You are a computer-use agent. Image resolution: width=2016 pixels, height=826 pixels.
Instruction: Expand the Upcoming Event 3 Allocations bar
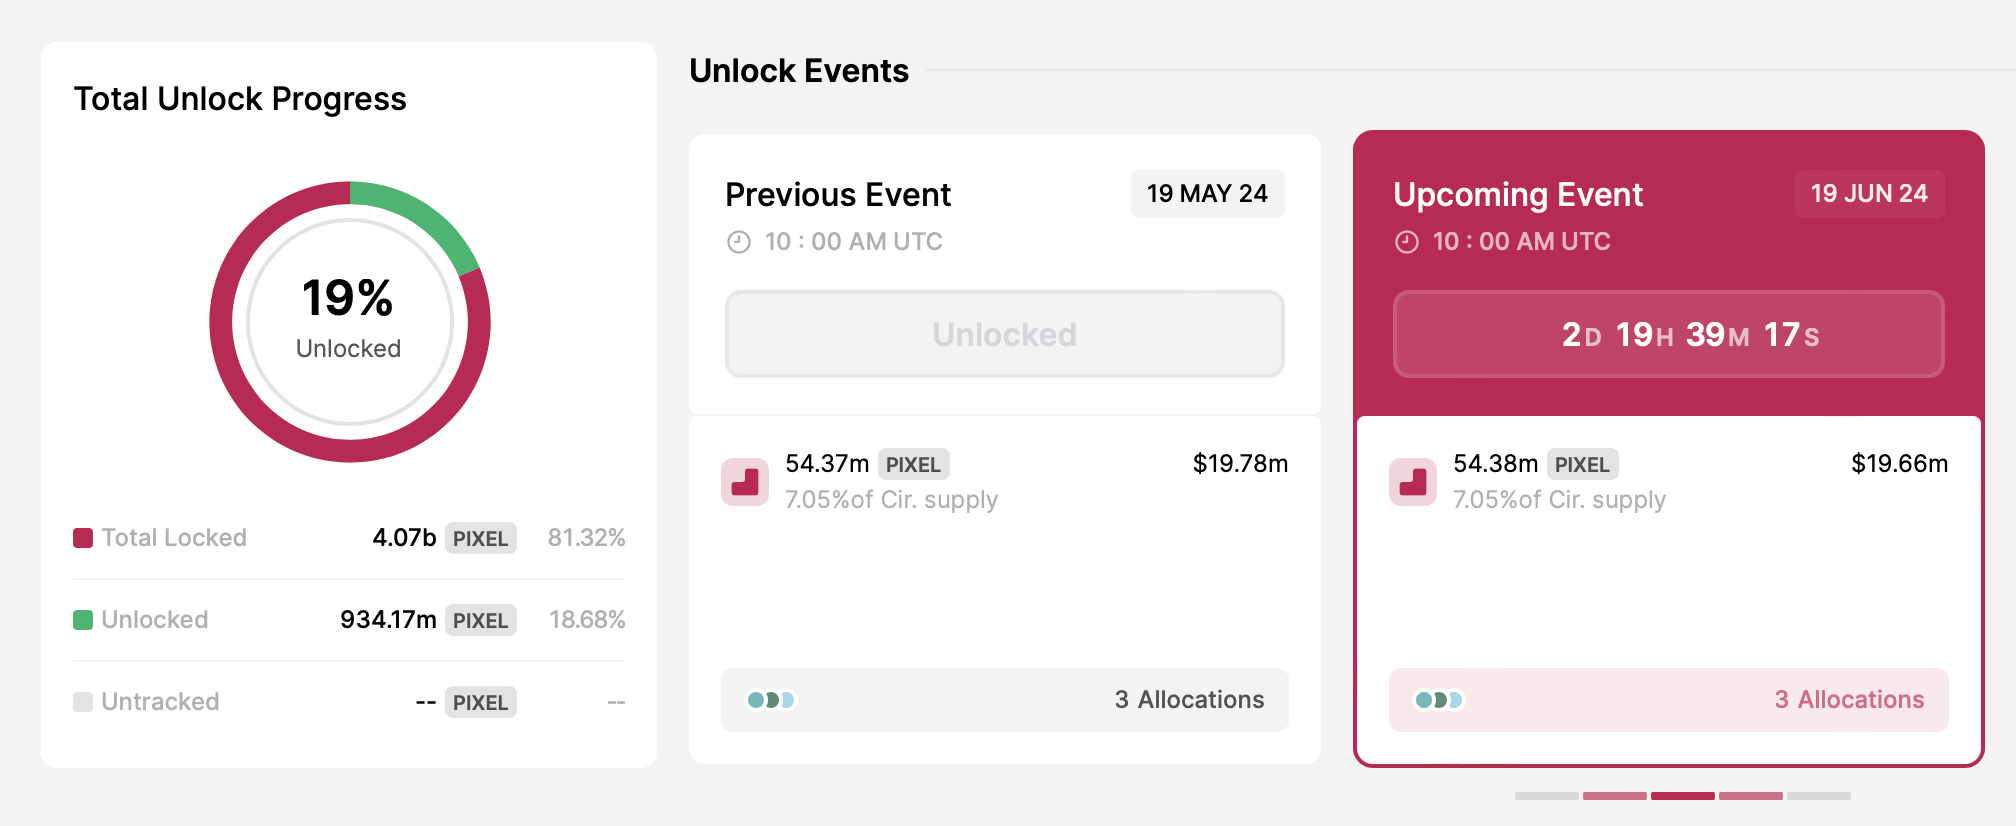pos(1669,700)
